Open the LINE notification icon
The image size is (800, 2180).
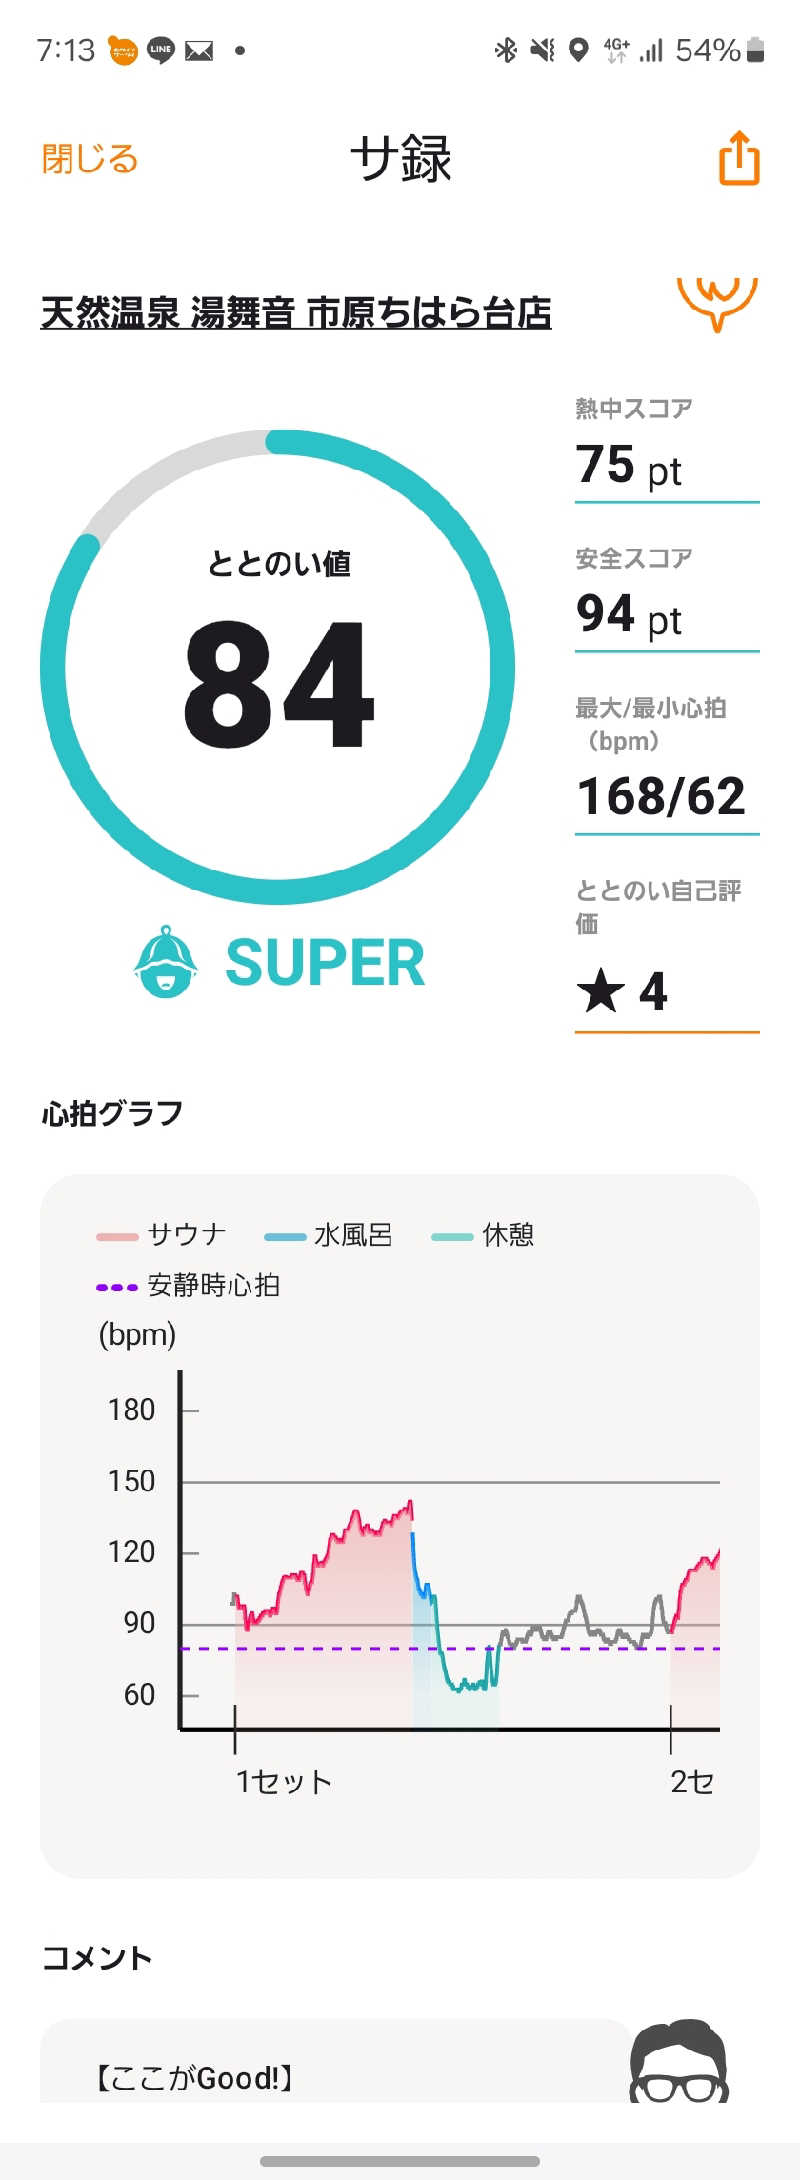point(161,50)
